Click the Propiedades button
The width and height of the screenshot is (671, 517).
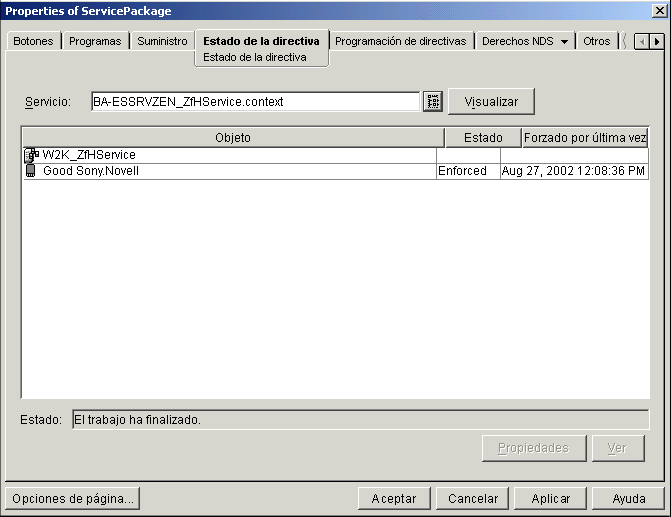(534, 448)
